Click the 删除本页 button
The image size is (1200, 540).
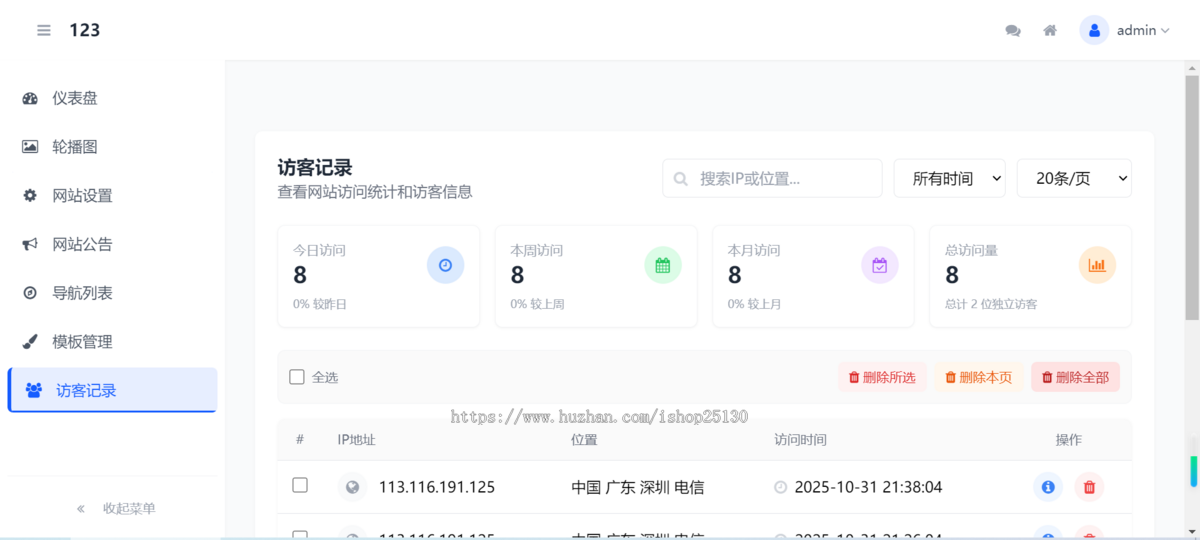(979, 377)
